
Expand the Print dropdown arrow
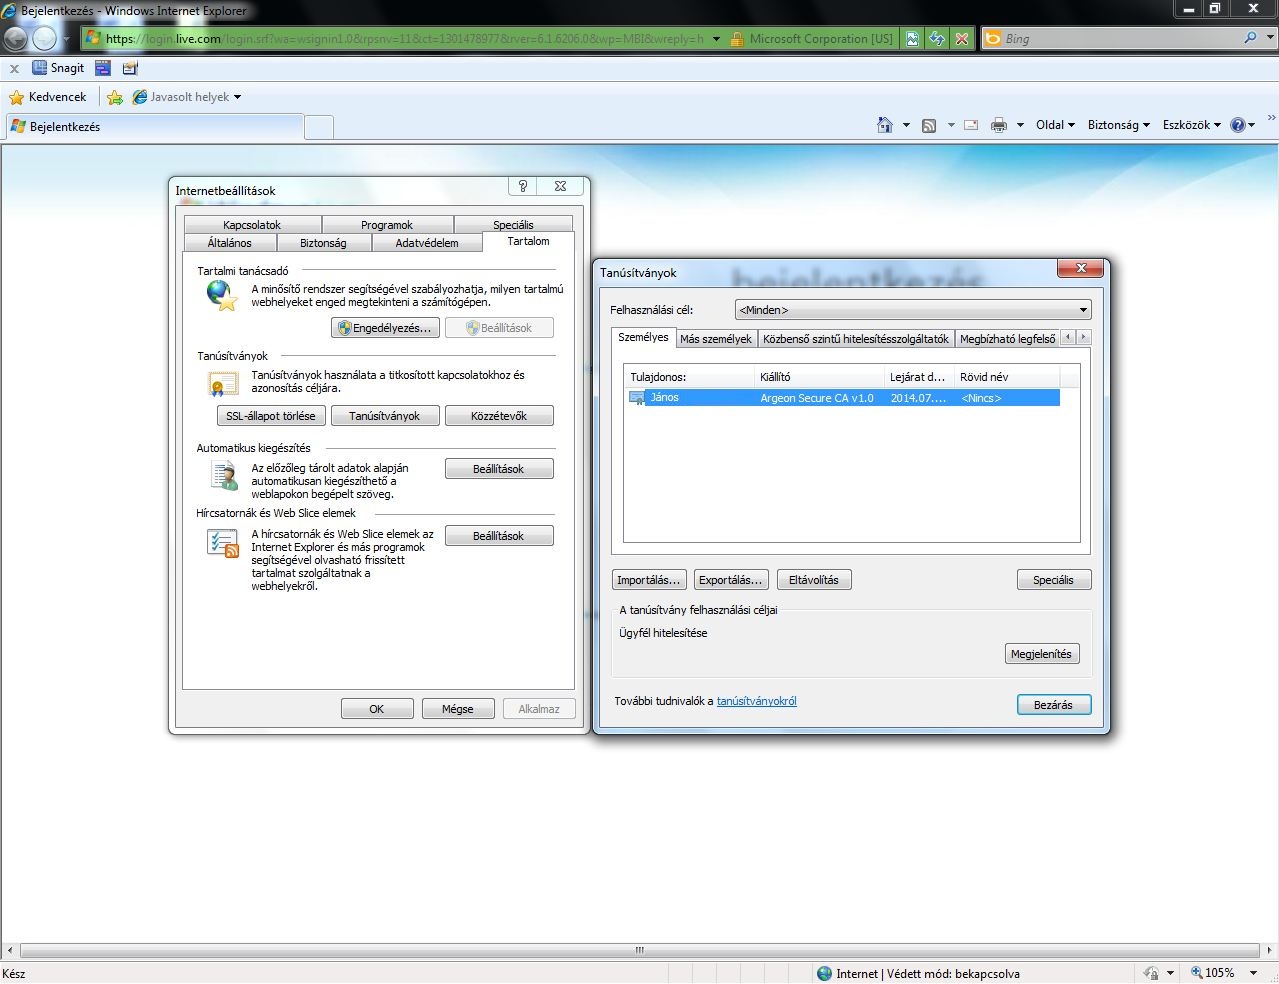(x=1020, y=125)
